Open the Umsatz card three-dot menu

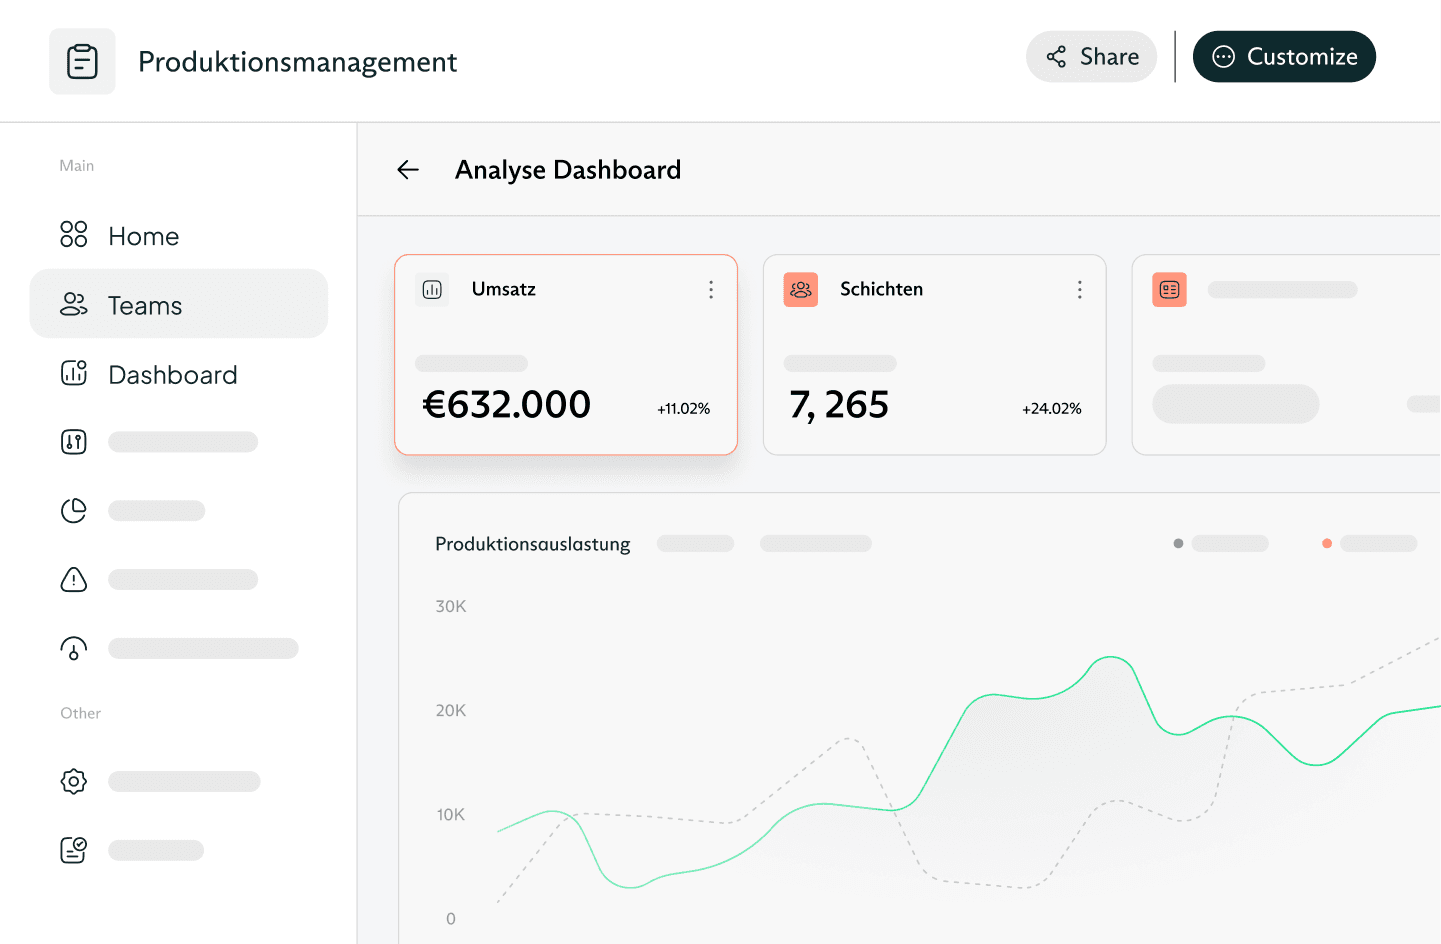click(711, 290)
